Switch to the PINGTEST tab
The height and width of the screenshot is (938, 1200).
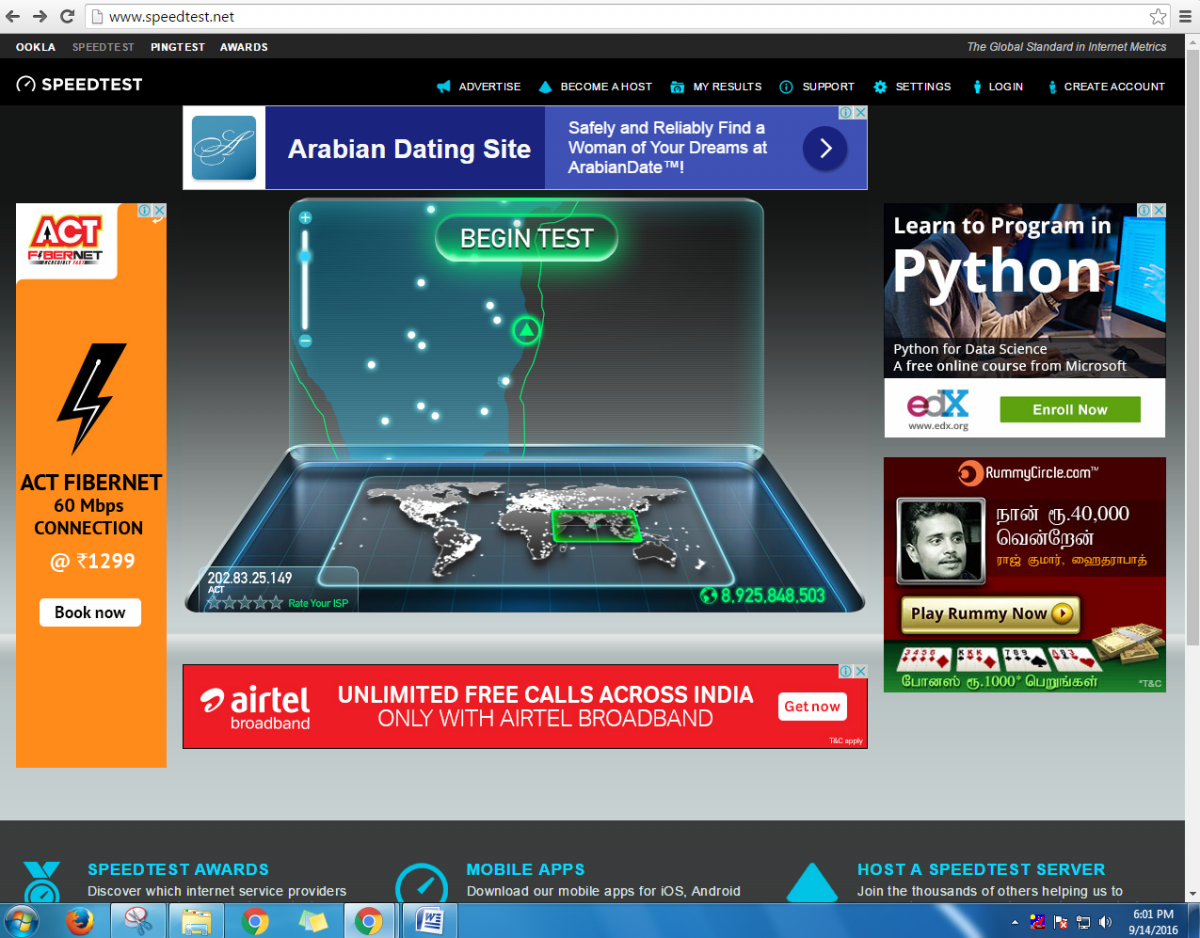click(178, 47)
